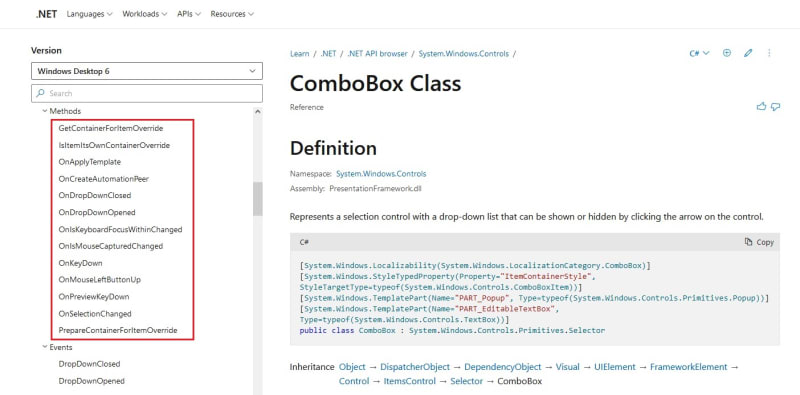Viewport: 800px width, 395px height.
Task: Click PresentationFramework.dll assembly text
Action: click(x=375, y=188)
